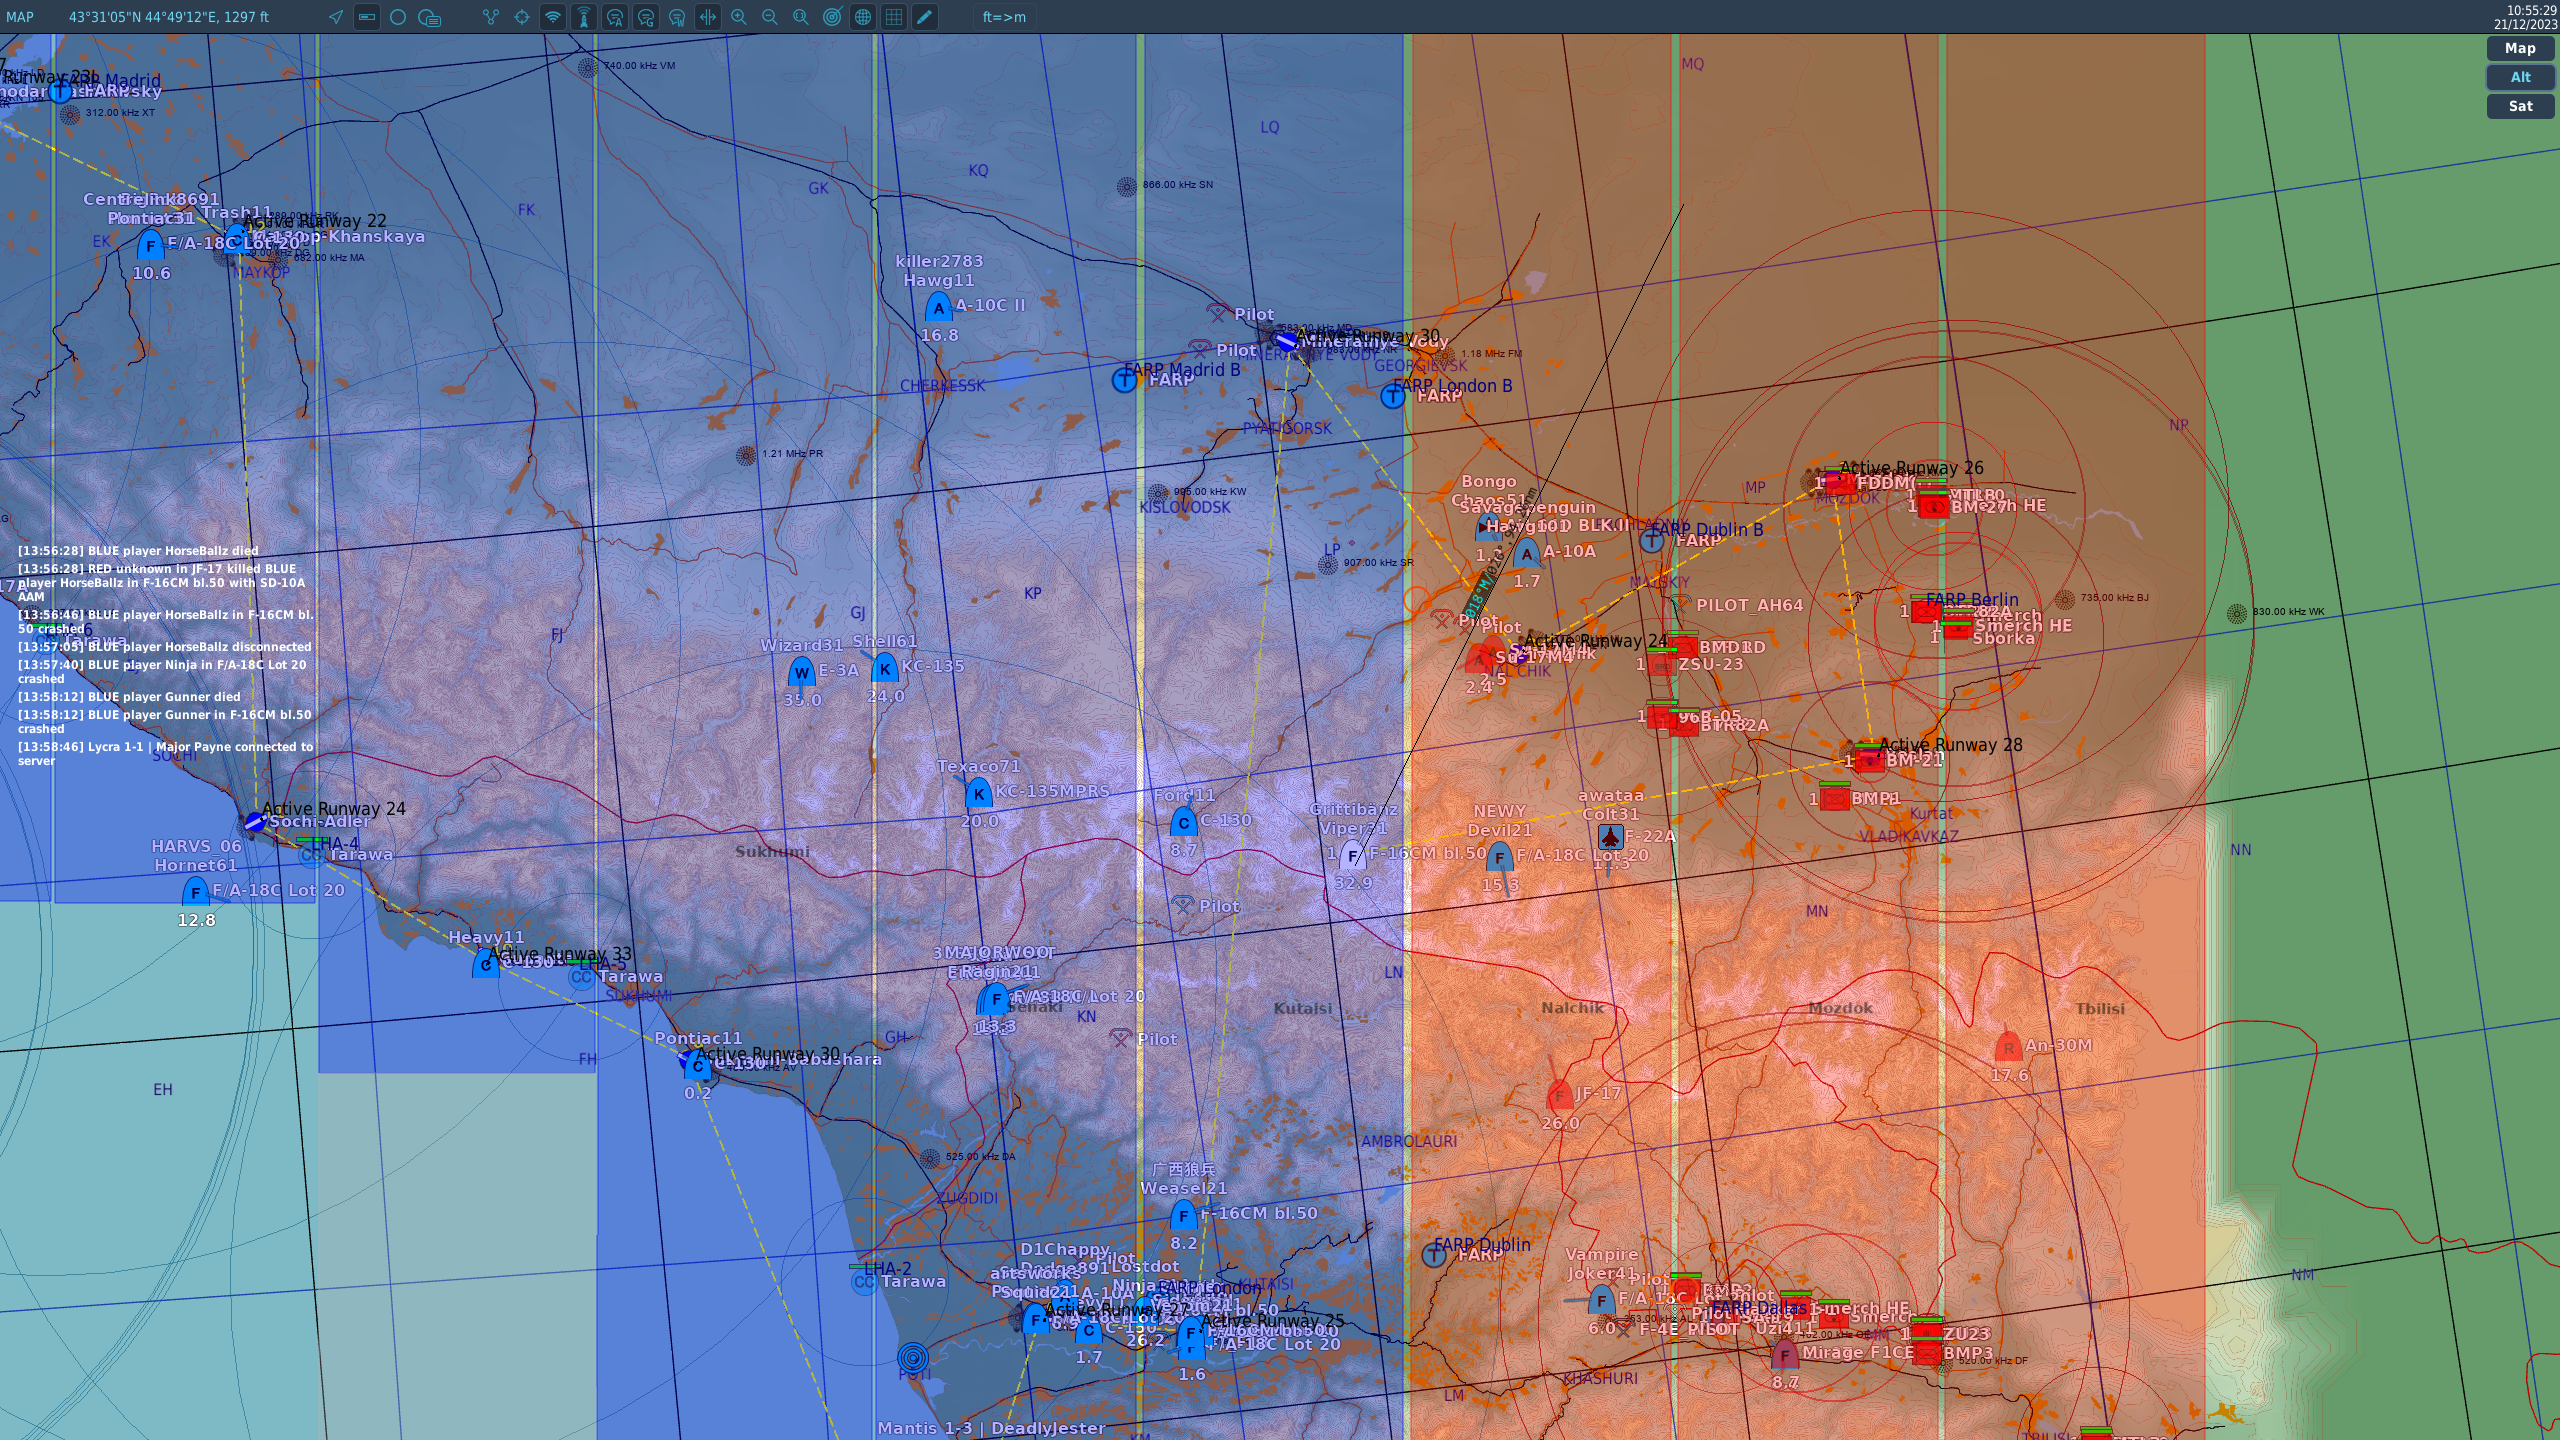Toggle the square grid overlay button
This screenshot has height=1440, width=2560.
(894, 17)
